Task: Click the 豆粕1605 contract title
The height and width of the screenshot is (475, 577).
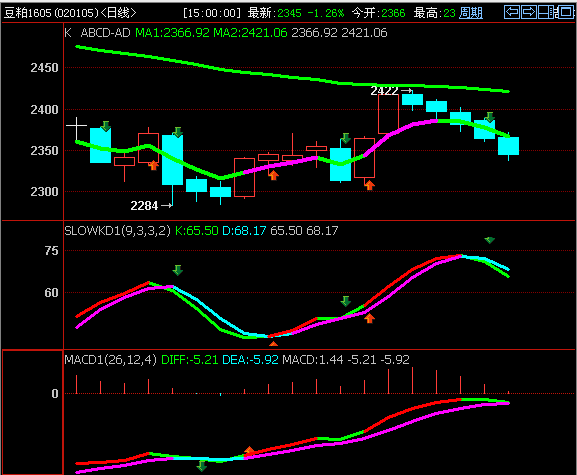Action: [27, 13]
